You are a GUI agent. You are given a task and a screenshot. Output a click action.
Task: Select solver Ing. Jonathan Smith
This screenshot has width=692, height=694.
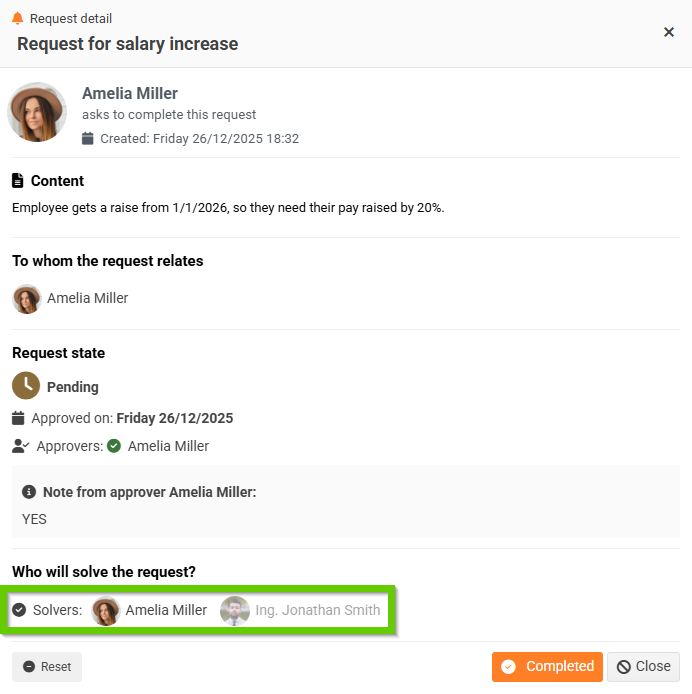coord(301,610)
